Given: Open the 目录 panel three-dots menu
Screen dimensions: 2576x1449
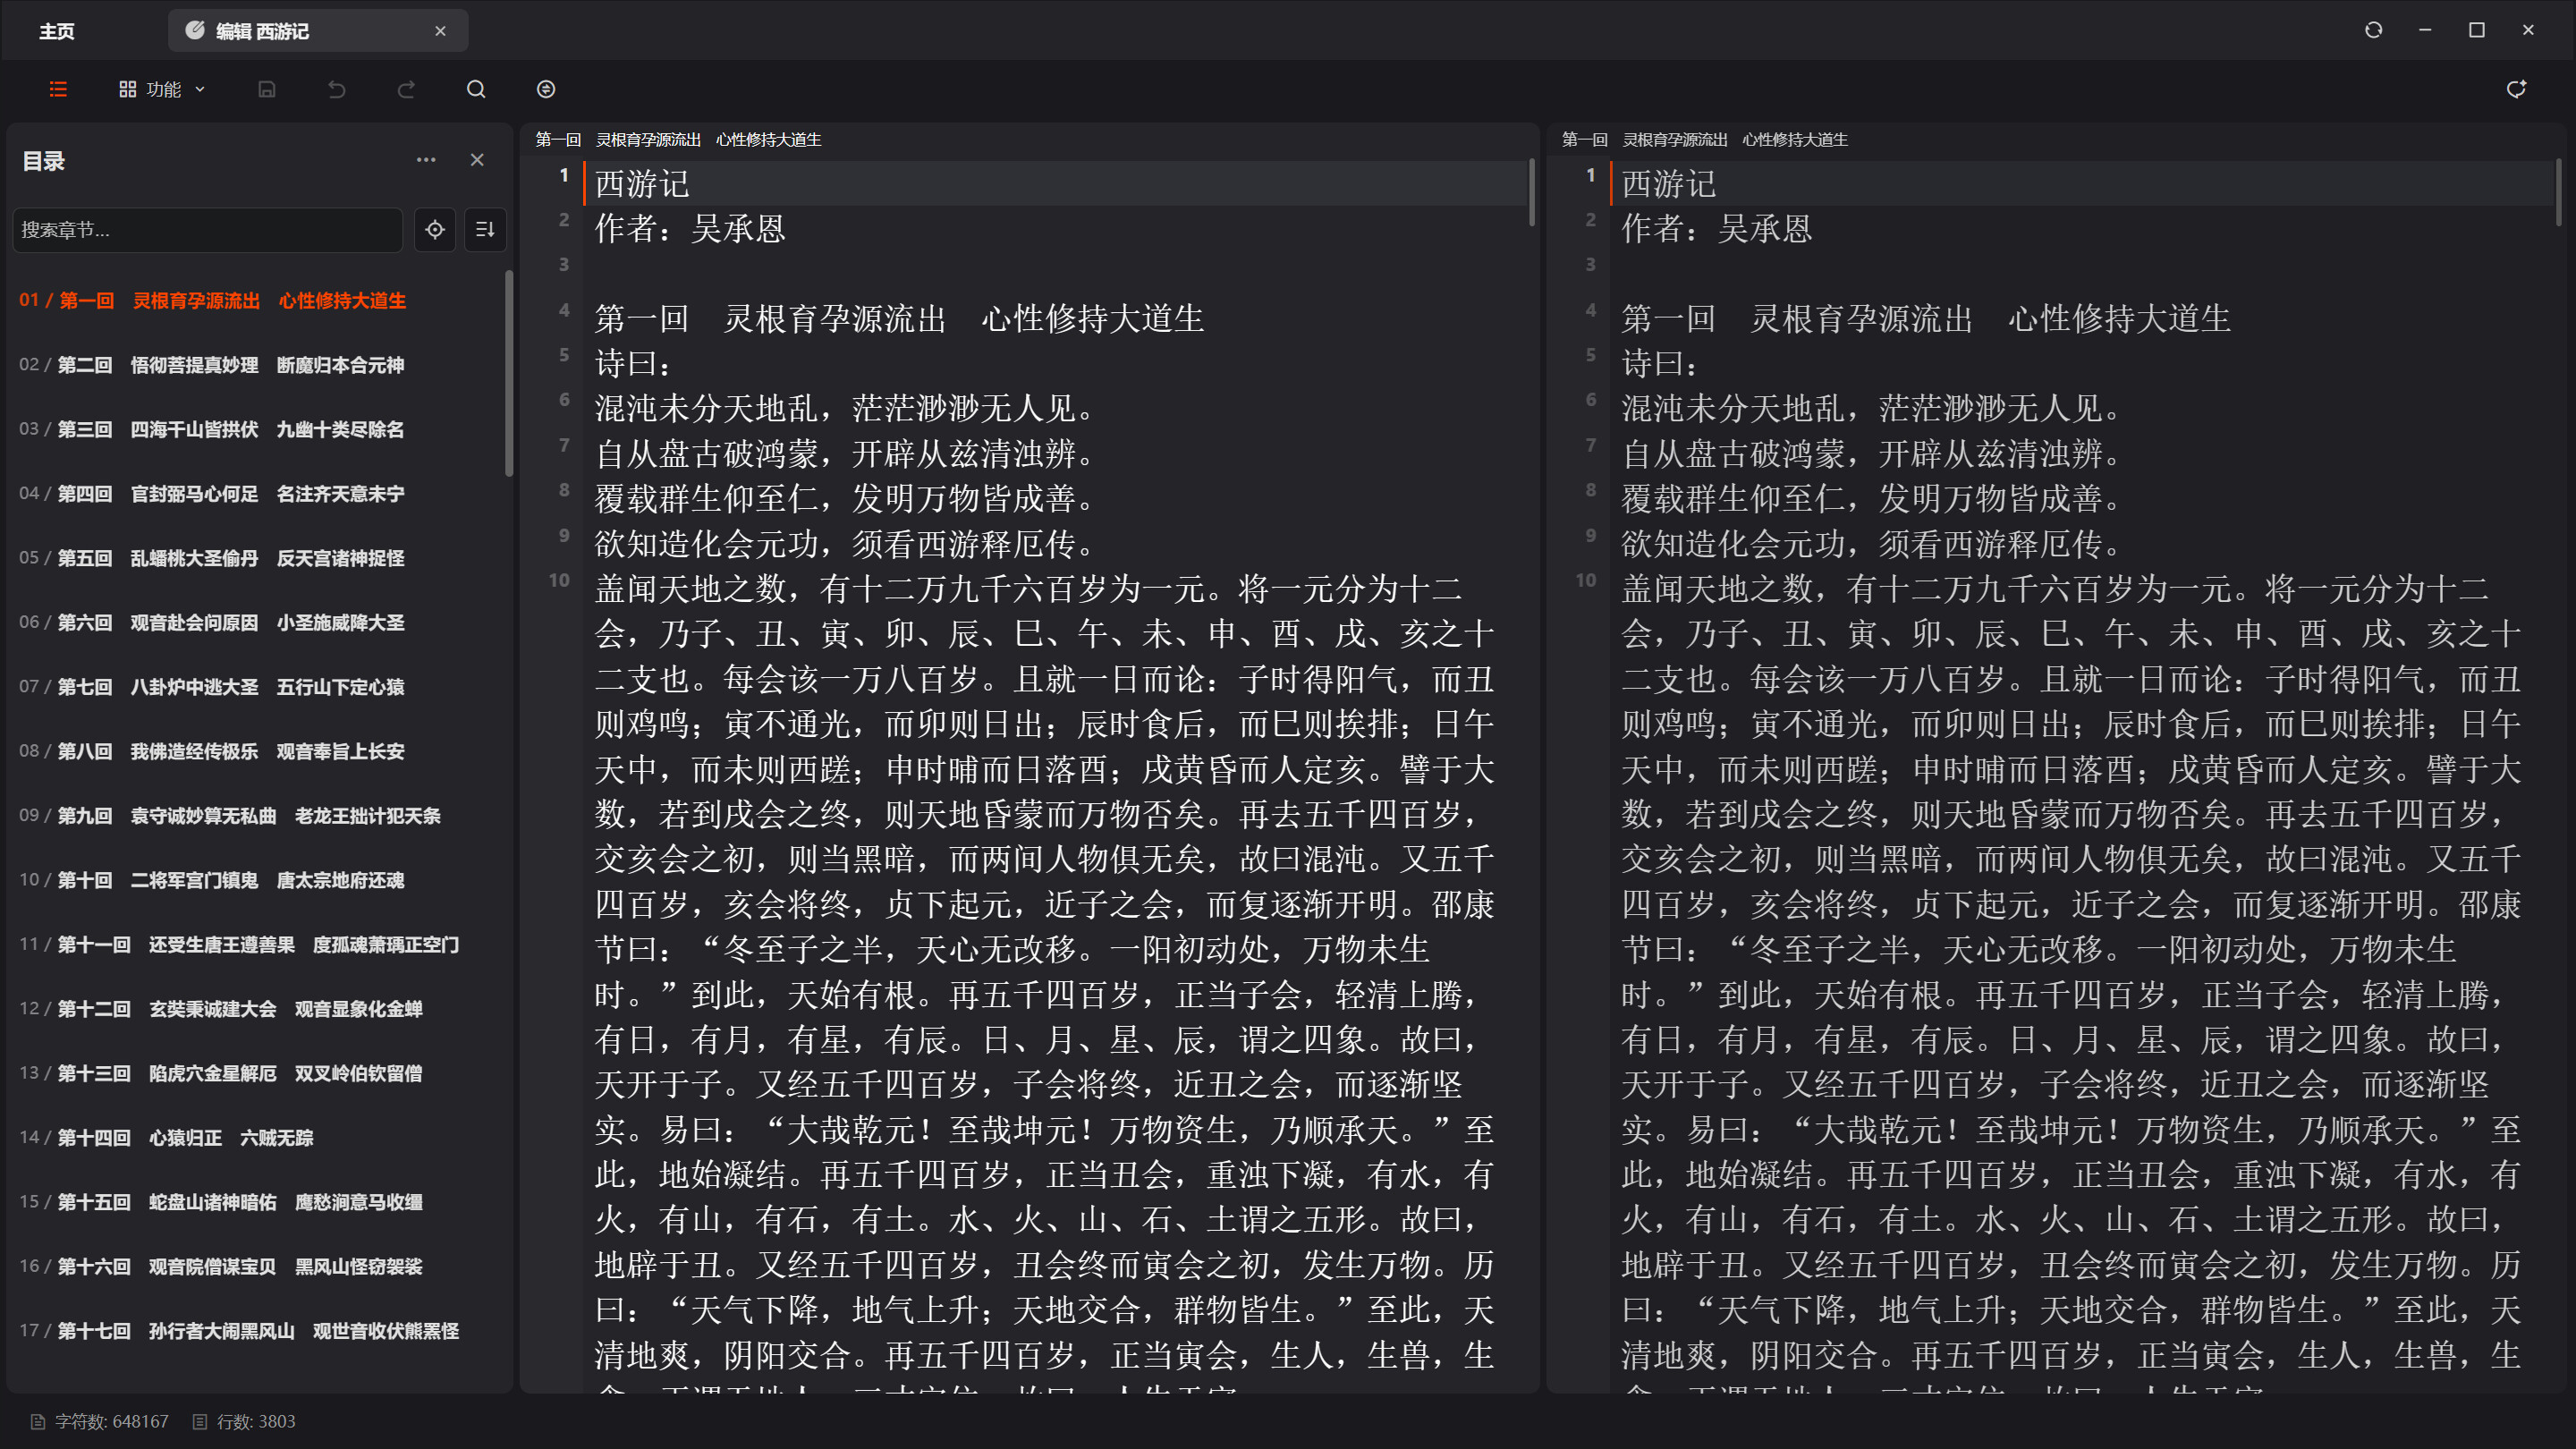Looking at the screenshot, I should 426,160.
